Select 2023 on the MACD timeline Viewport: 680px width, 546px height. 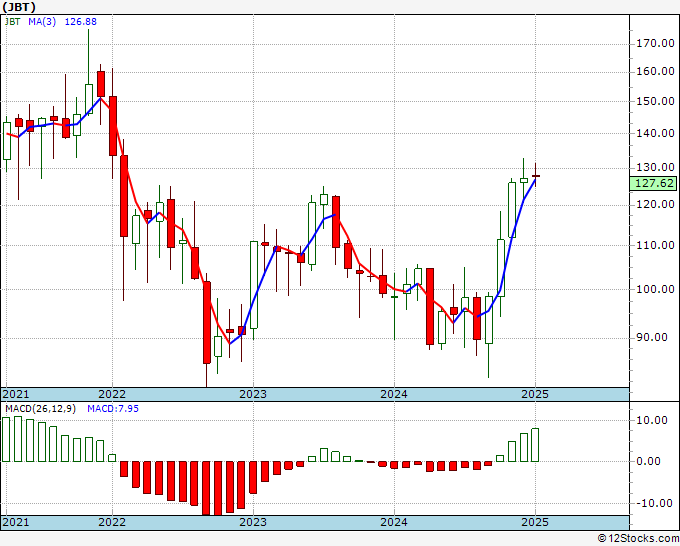(253, 522)
